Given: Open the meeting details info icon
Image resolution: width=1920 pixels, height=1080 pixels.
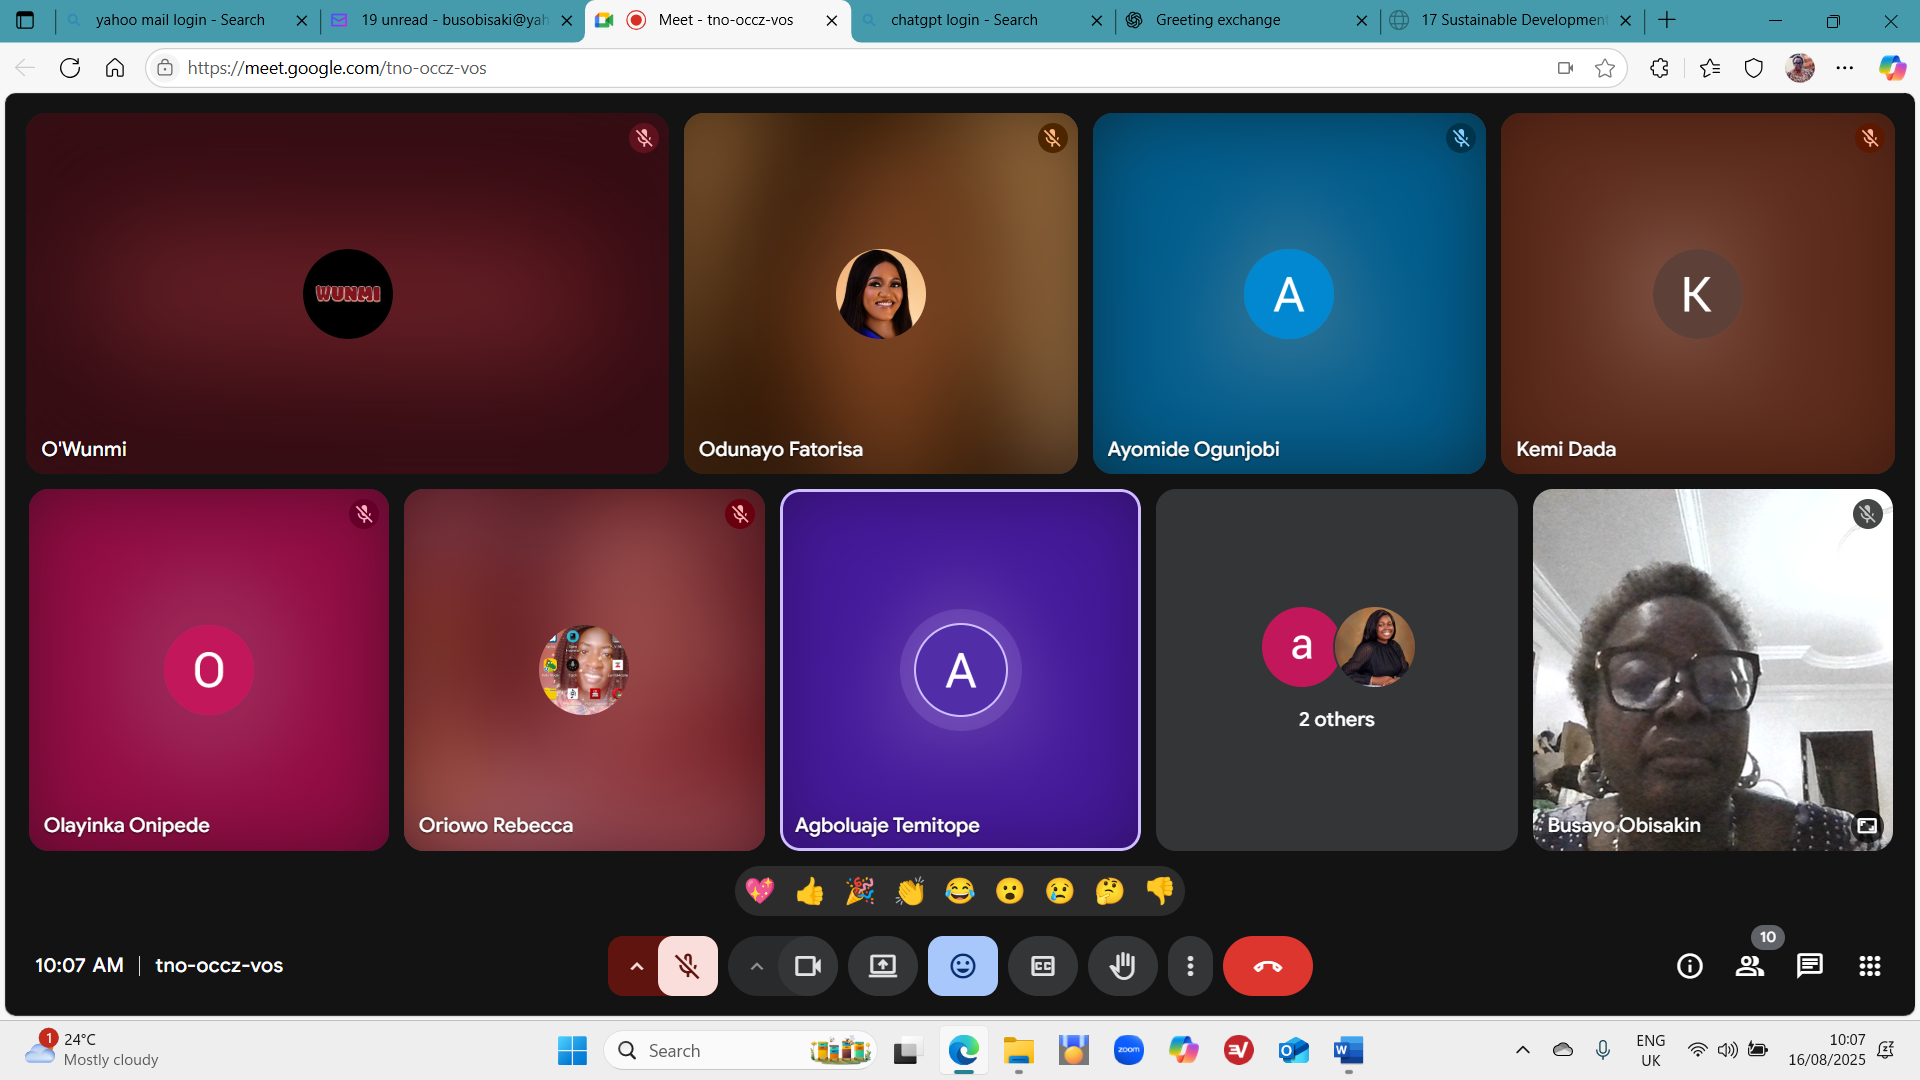Looking at the screenshot, I should point(1690,966).
